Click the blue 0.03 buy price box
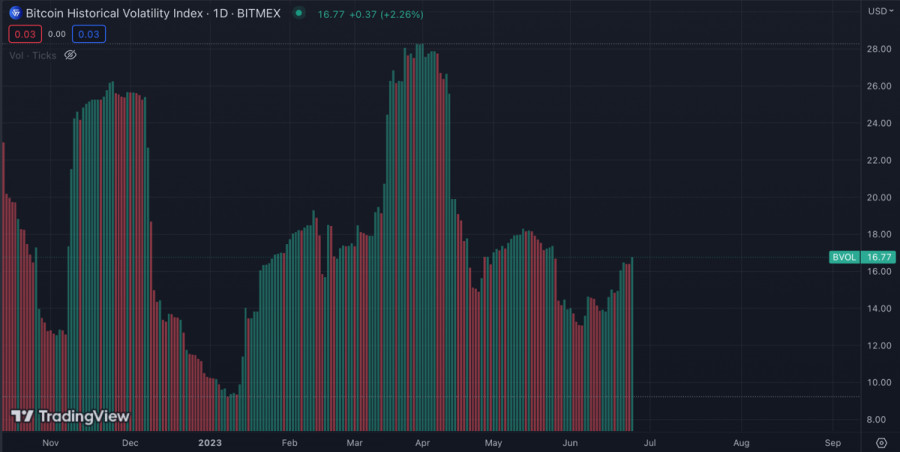 point(89,34)
